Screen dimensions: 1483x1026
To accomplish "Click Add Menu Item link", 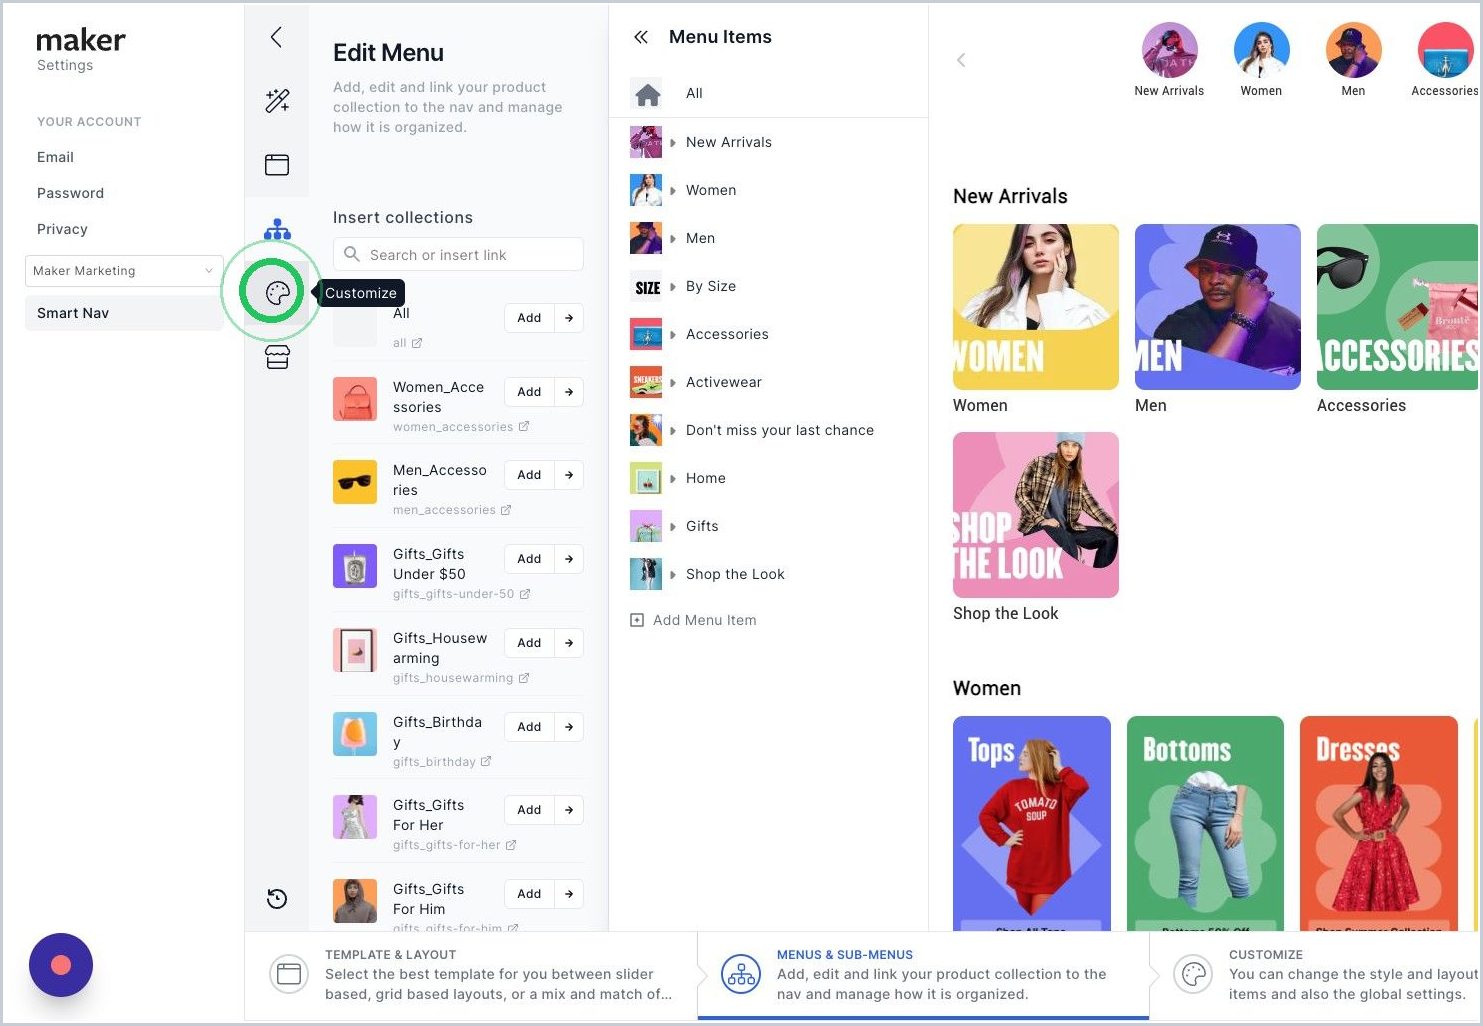I will click(x=704, y=620).
